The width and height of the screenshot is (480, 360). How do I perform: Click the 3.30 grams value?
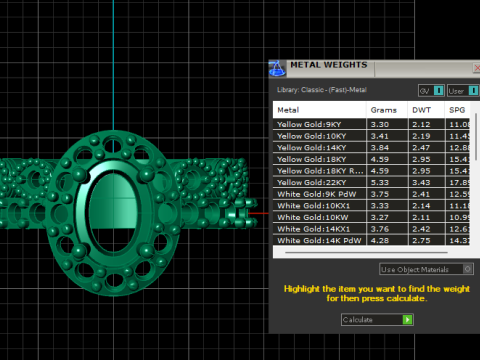click(380, 124)
